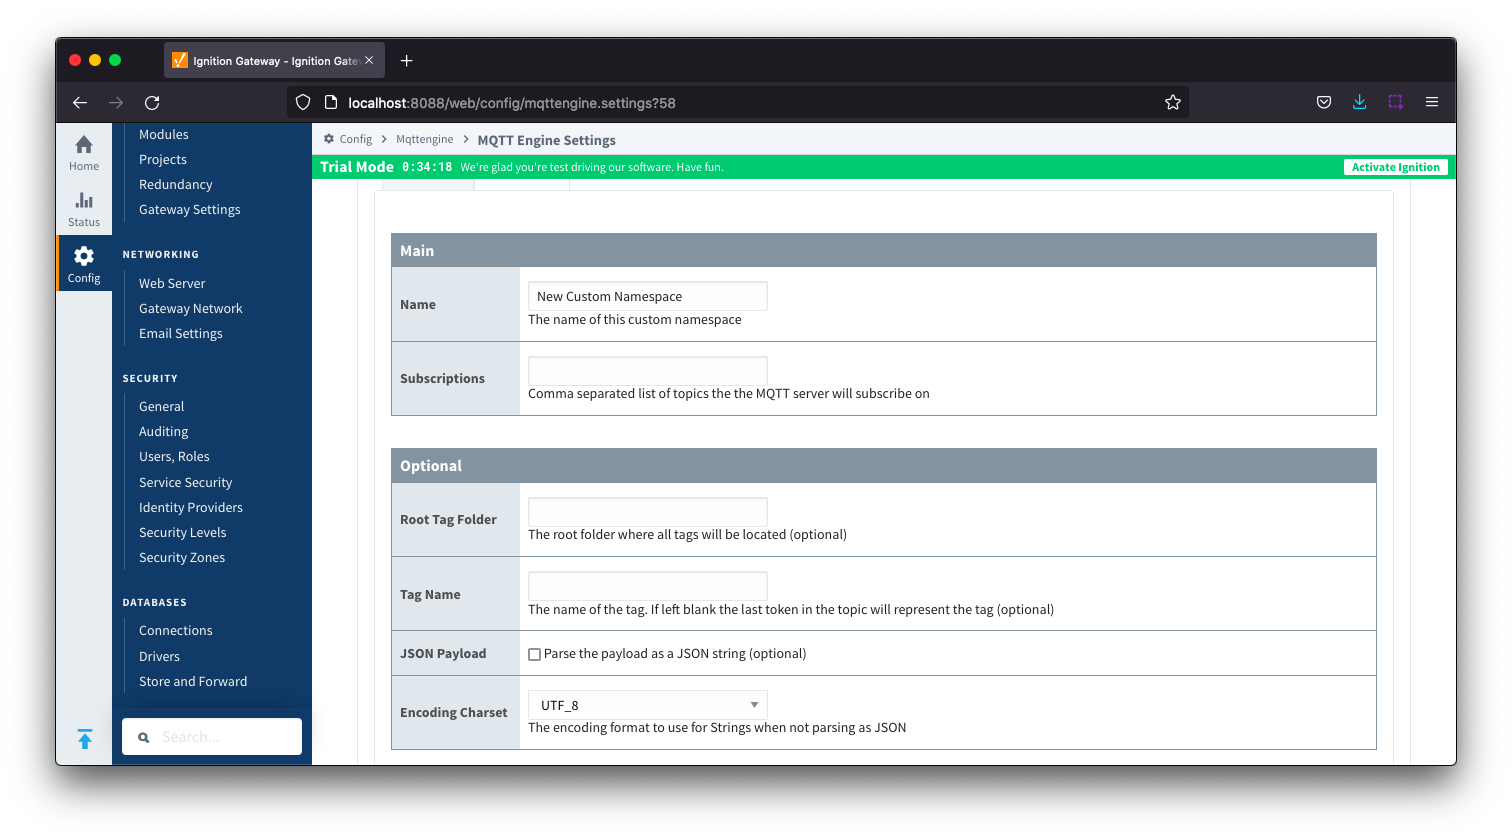
Task: Open Web Server under Networking
Action: (x=172, y=283)
